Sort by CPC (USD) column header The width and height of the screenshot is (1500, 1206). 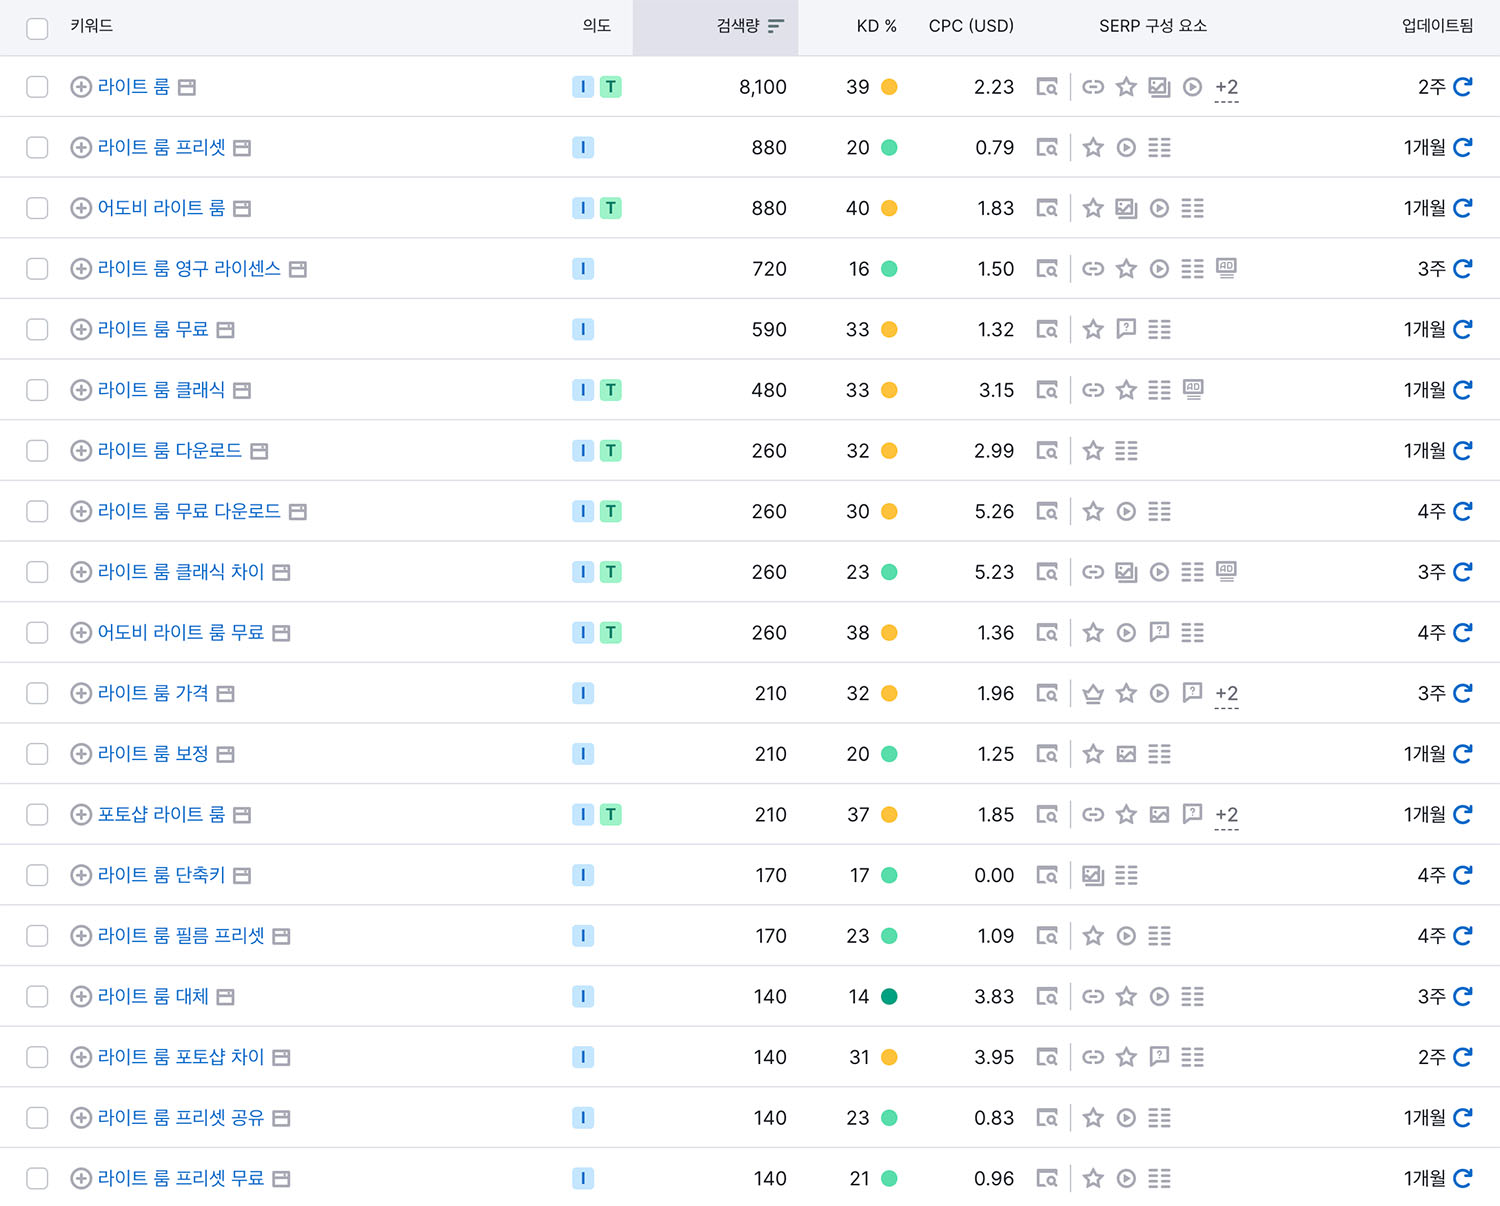coord(971,26)
